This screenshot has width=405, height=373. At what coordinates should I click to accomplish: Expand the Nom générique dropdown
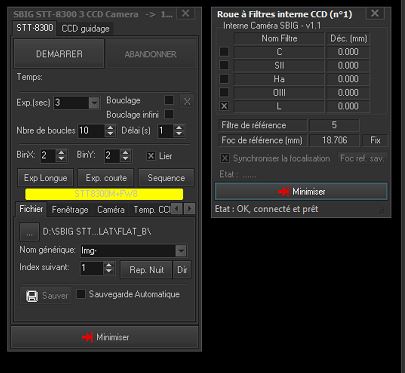[x=181, y=250]
